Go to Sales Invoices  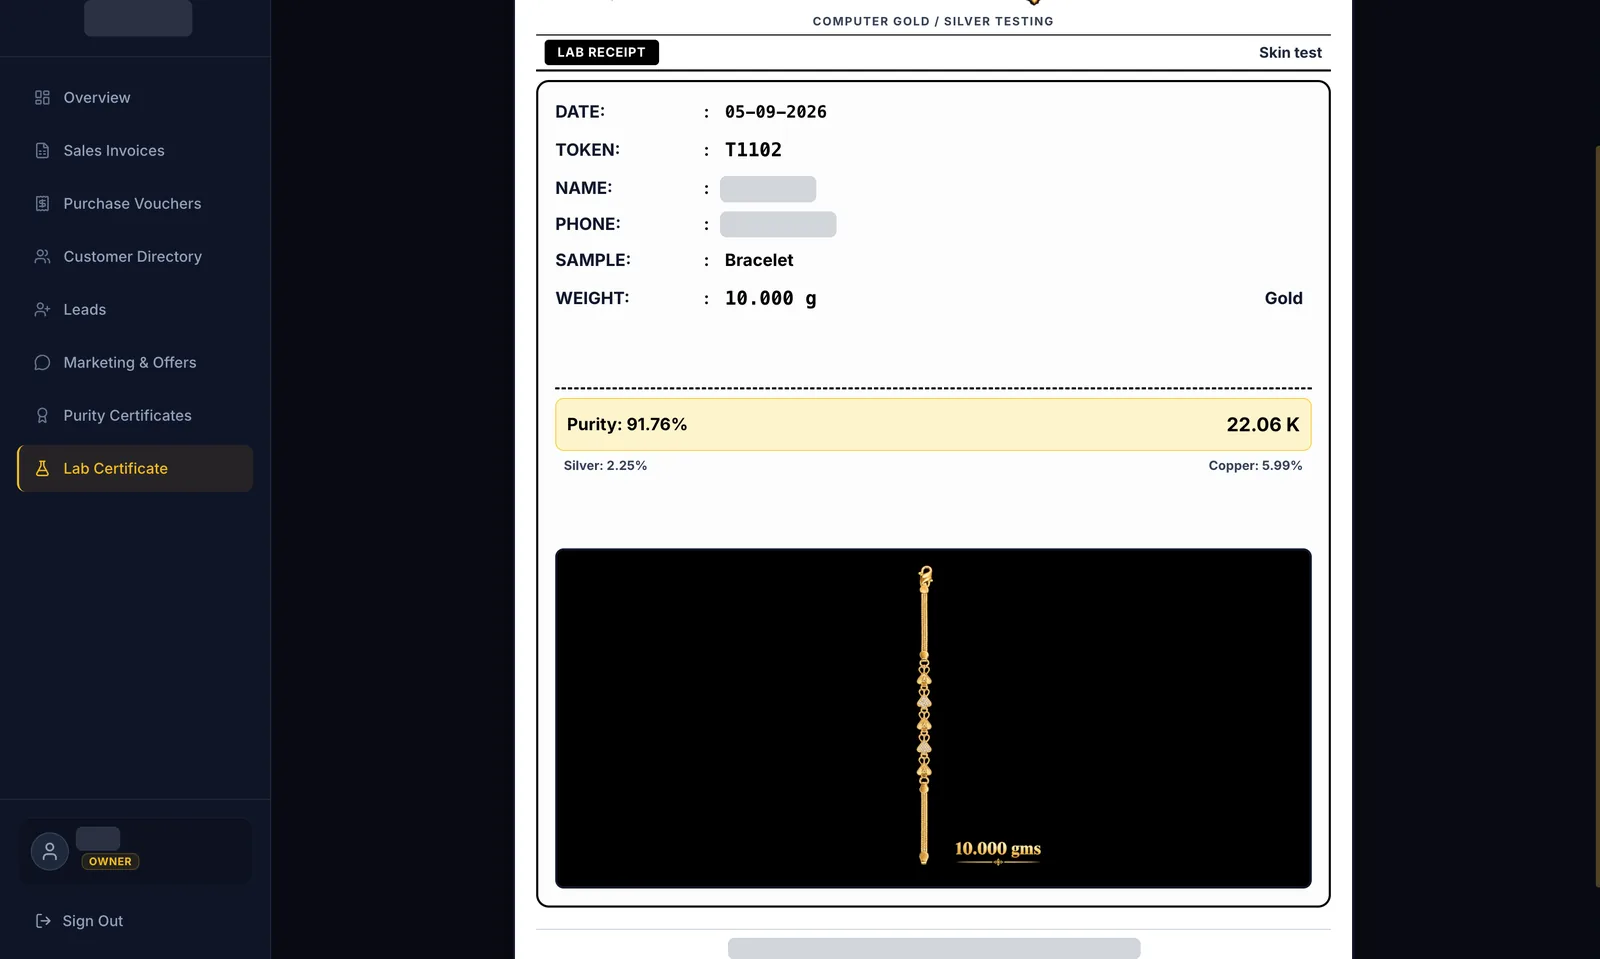(x=135, y=151)
